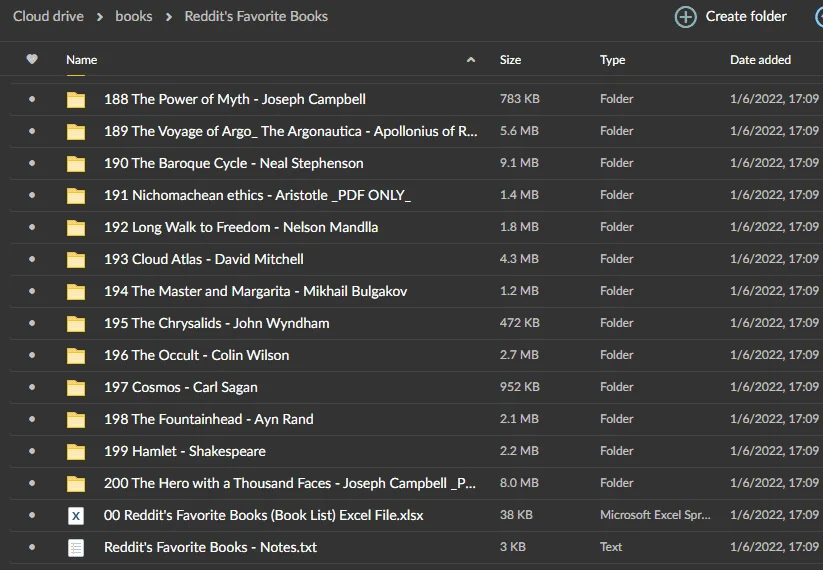Image resolution: width=823 pixels, height=570 pixels.
Task: Click folder icon for 193 Cloud Atlas
Action: (x=76, y=259)
